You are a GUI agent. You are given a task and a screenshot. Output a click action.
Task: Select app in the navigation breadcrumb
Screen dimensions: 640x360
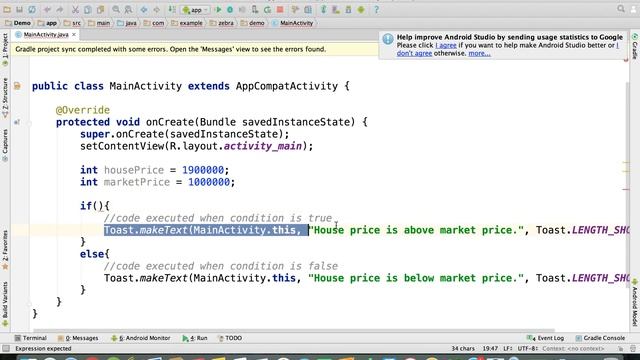47,23
